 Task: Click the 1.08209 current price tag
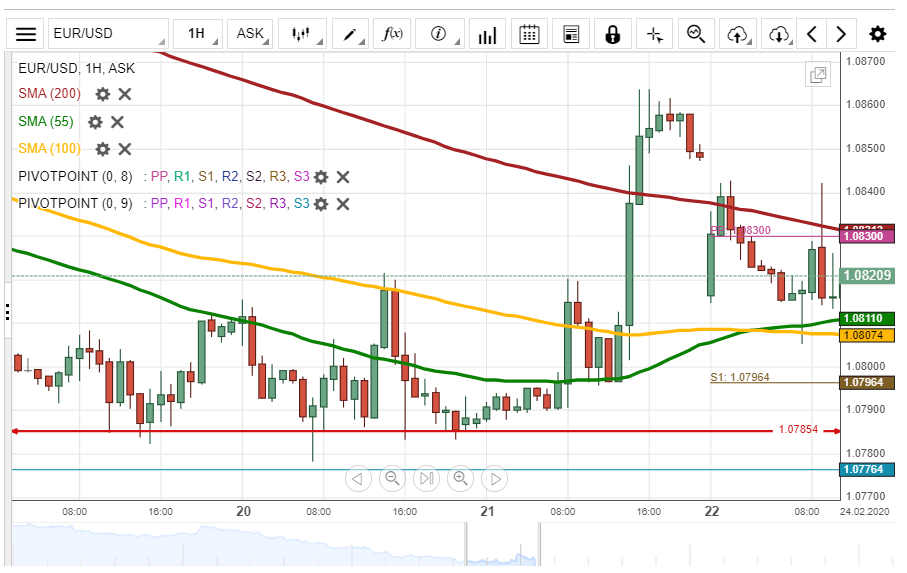867,275
